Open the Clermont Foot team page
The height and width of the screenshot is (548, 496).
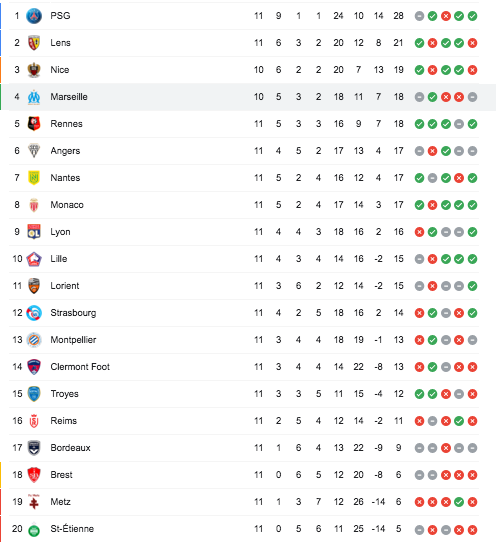tap(80, 367)
